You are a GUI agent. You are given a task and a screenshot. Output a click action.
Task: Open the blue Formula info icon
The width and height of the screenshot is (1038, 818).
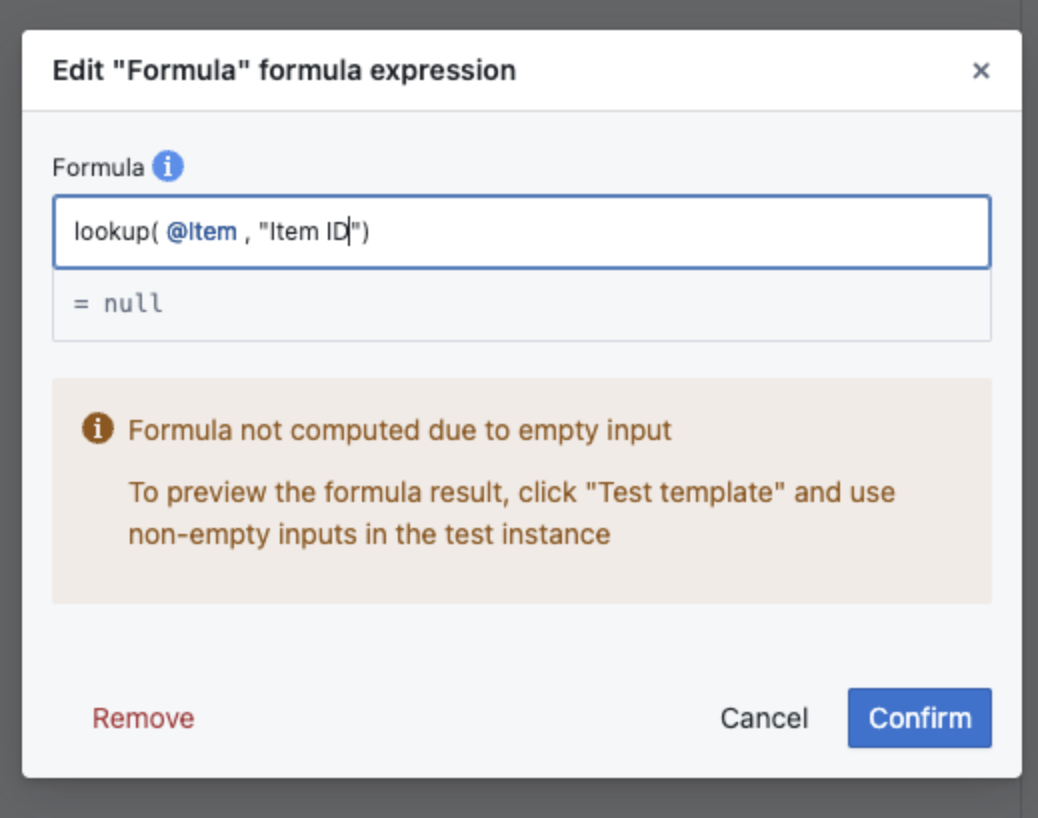tap(167, 166)
